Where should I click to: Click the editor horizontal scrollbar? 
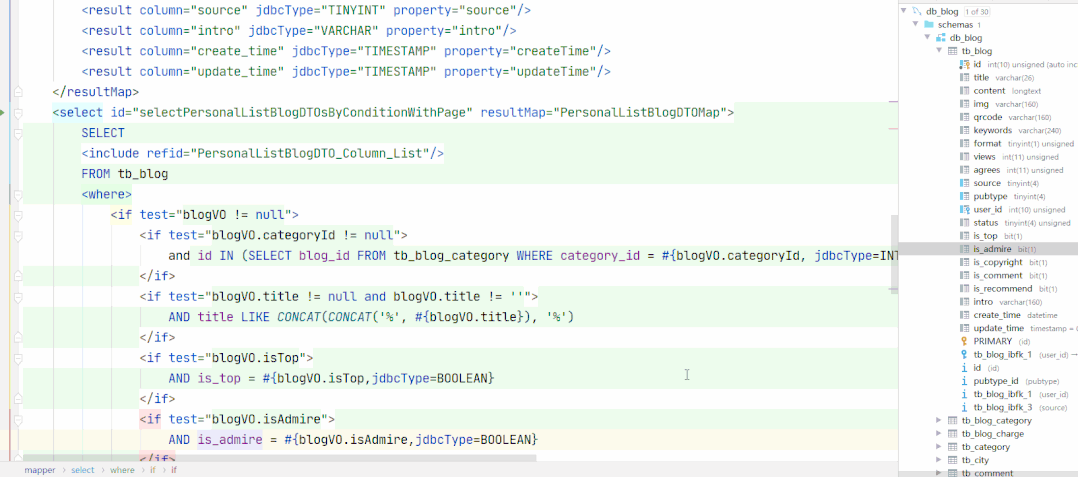pos(279,457)
